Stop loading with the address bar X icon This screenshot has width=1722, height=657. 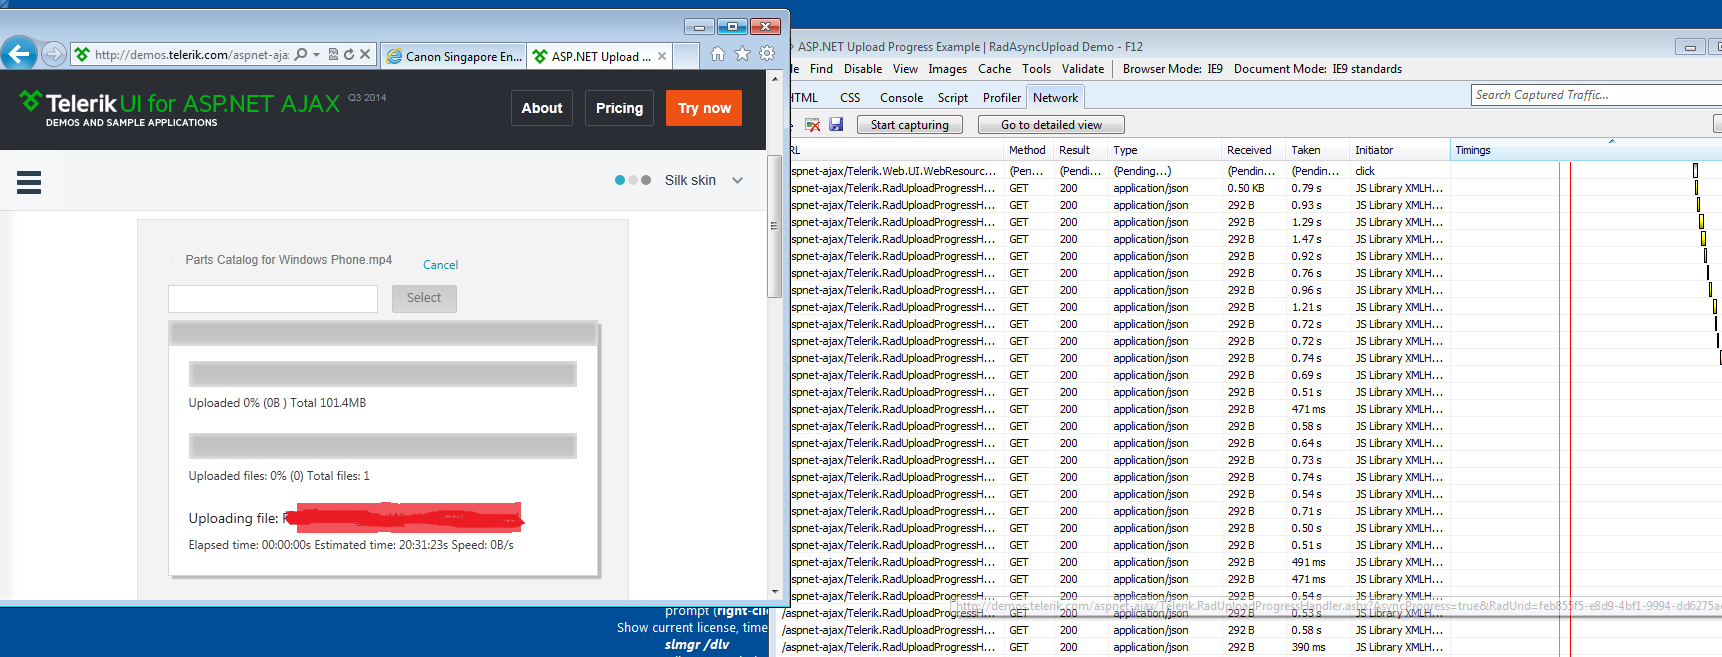tap(365, 55)
